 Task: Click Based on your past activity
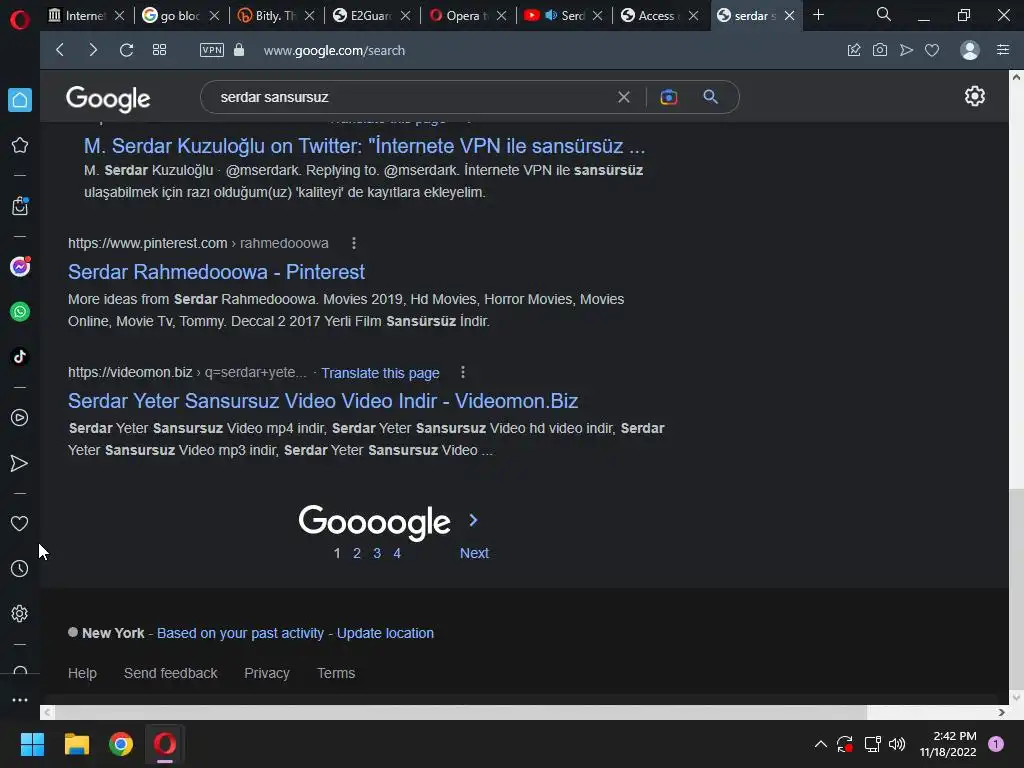pyautogui.click(x=240, y=633)
